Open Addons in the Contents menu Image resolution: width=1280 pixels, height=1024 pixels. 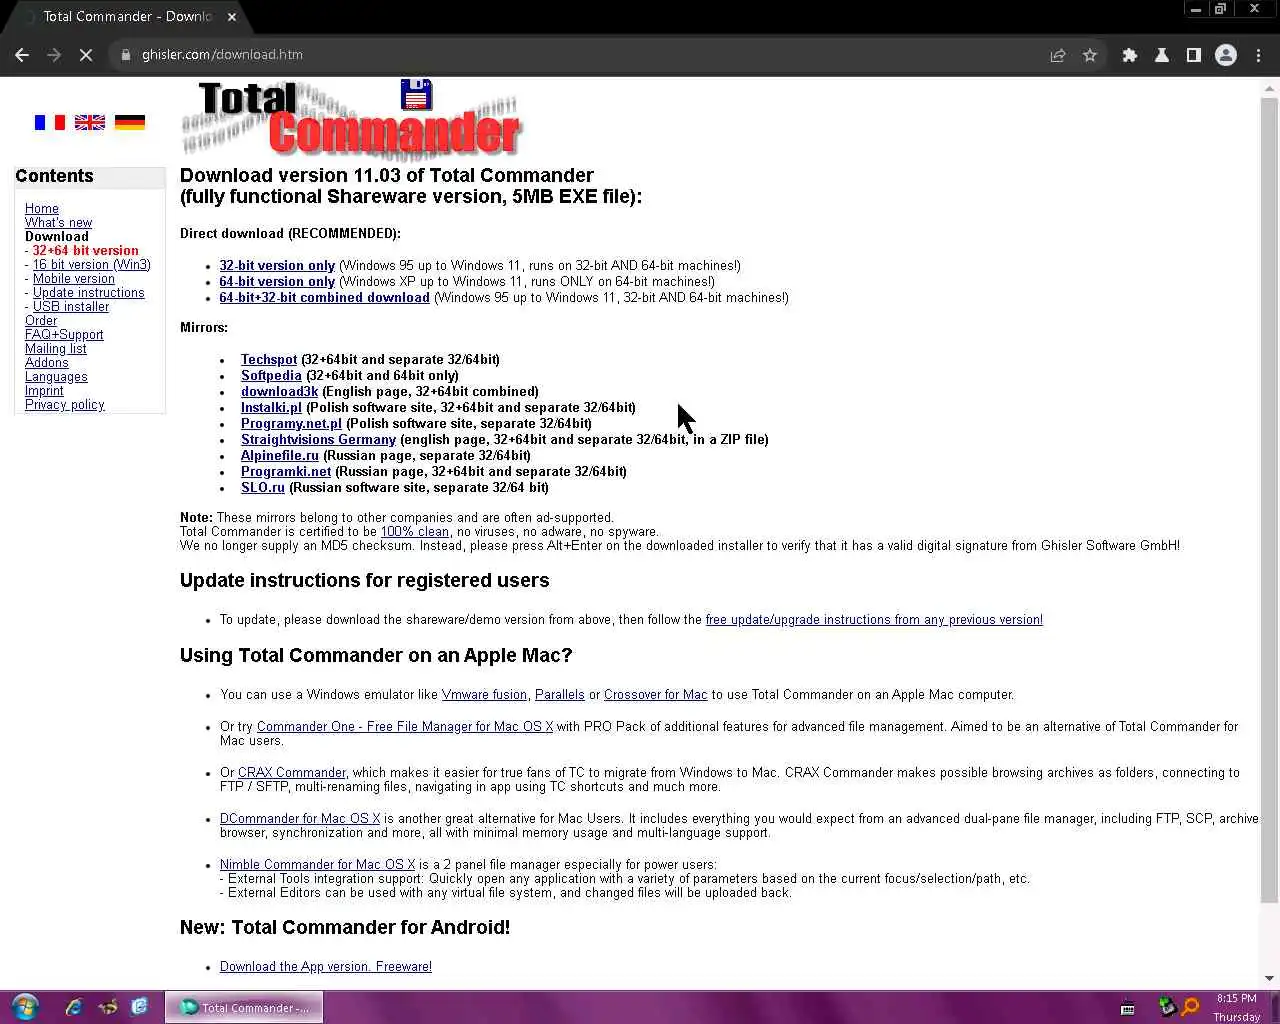pos(47,362)
